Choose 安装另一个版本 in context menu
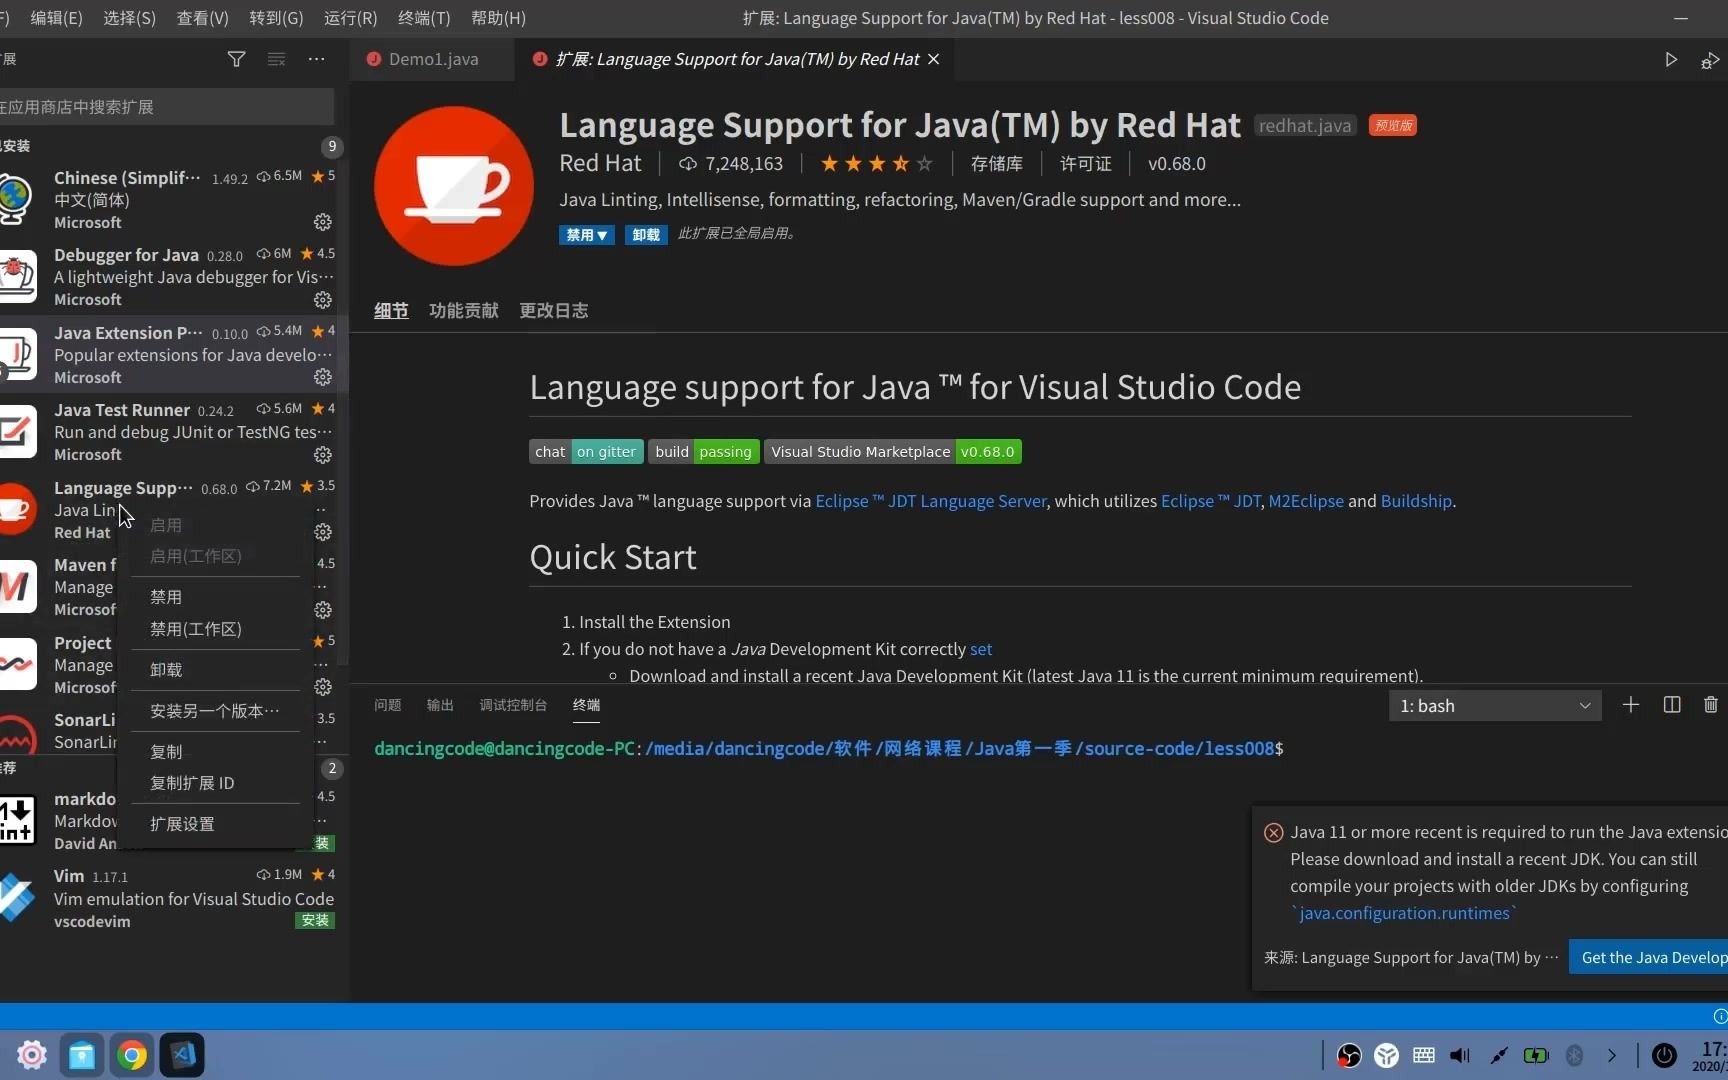 (x=214, y=711)
